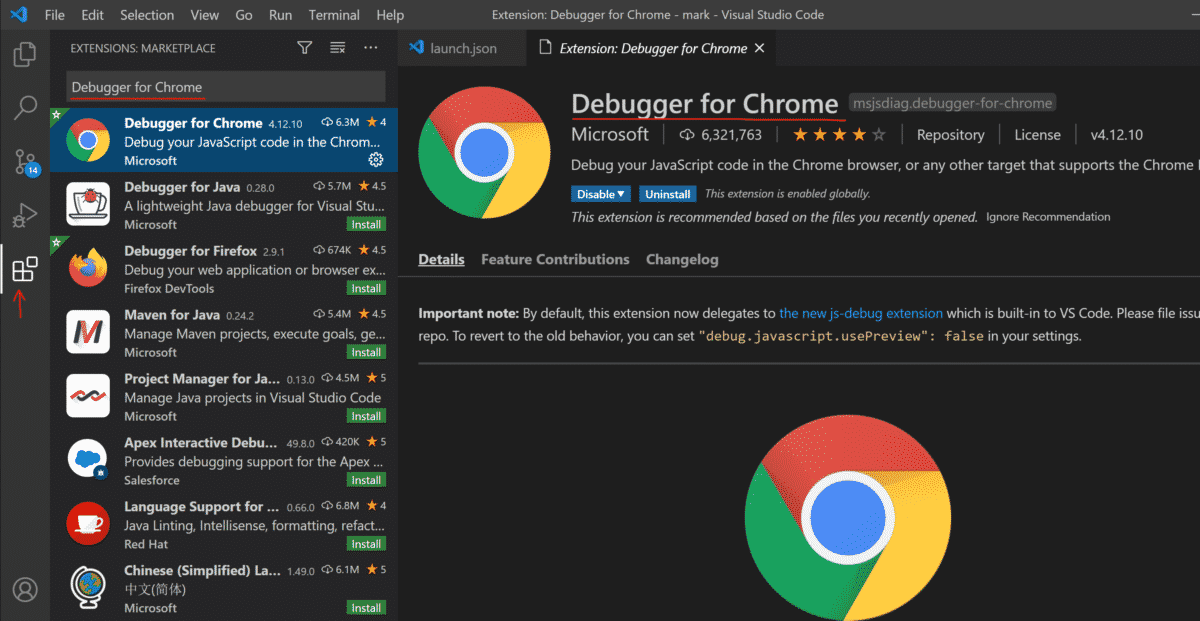1200x621 pixels.
Task: Open the extension's Repository link
Action: pyautogui.click(x=949, y=134)
